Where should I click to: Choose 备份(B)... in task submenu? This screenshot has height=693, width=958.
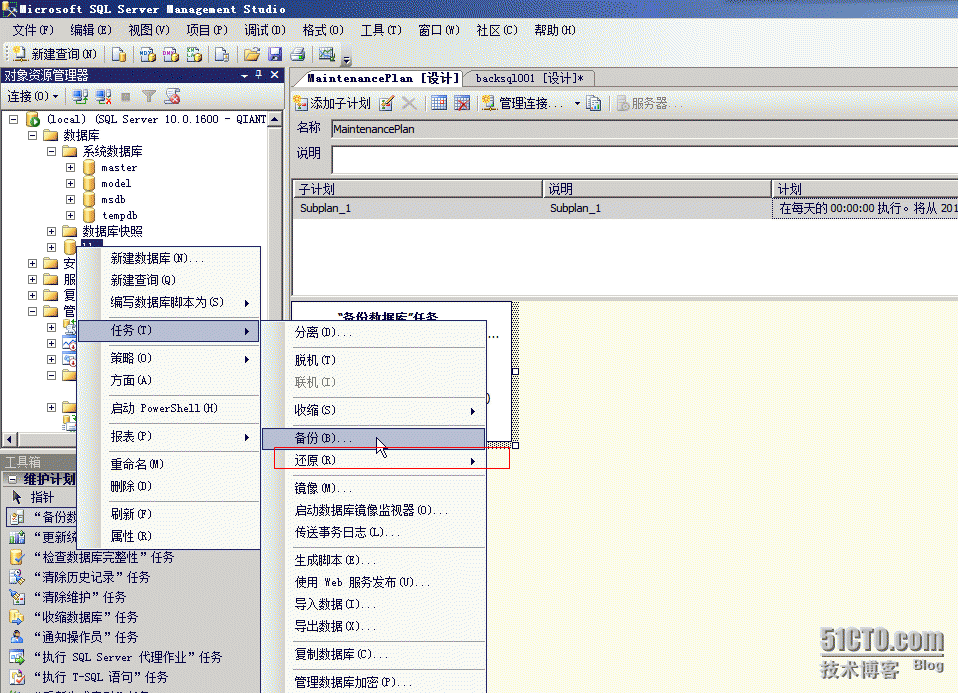(375, 438)
